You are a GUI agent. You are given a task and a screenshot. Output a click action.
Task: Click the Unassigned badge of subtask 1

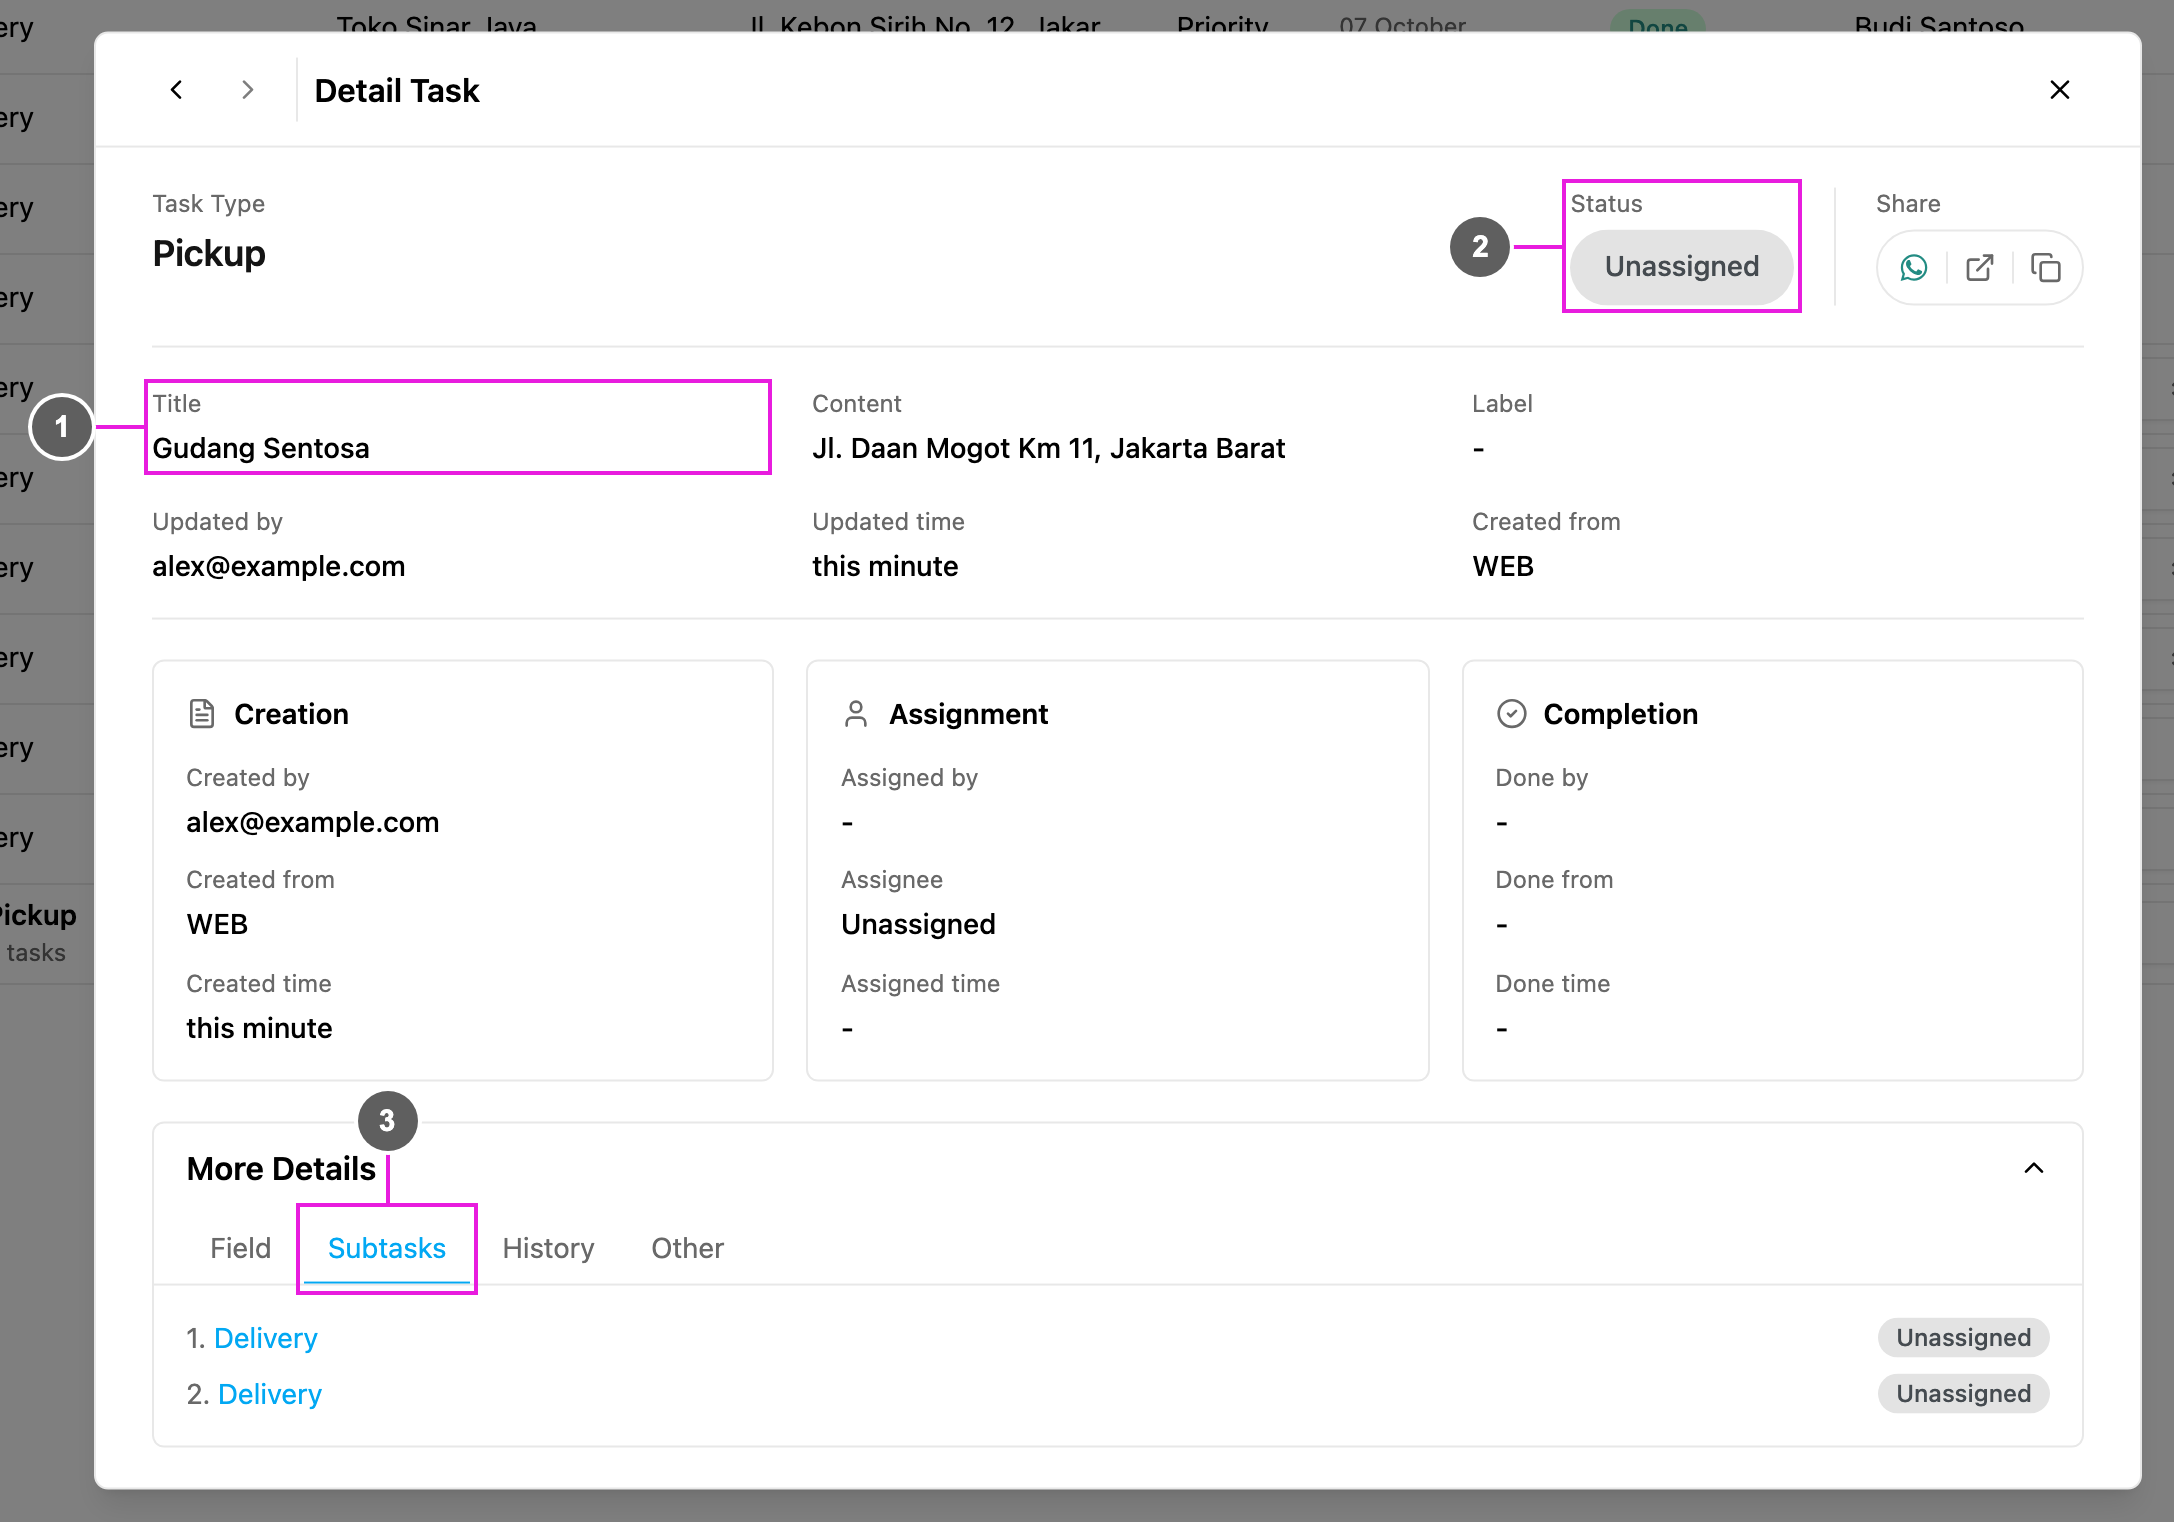pyautogui.click(x=1963, y=1338)
